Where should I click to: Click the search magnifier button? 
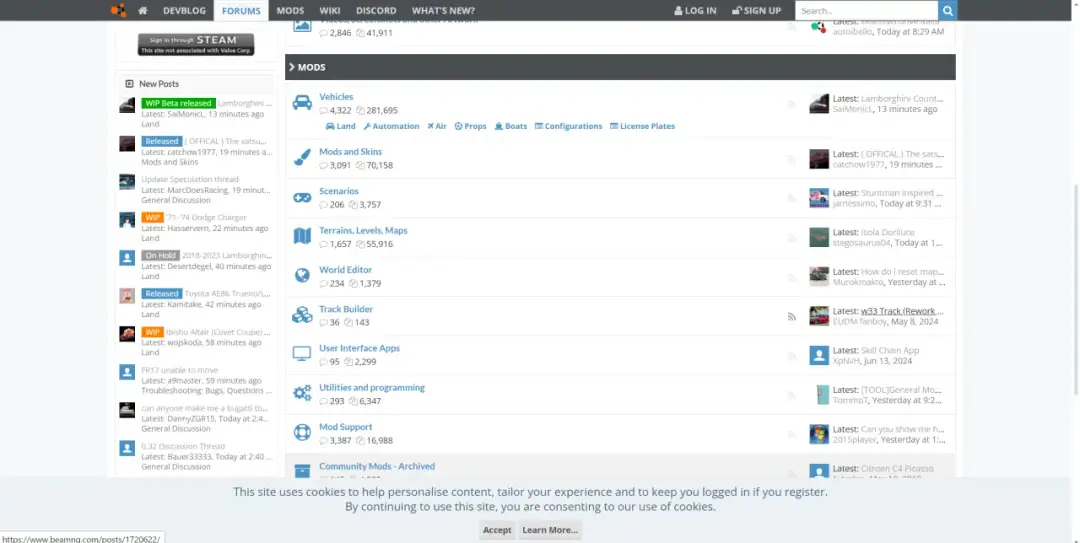947,10
